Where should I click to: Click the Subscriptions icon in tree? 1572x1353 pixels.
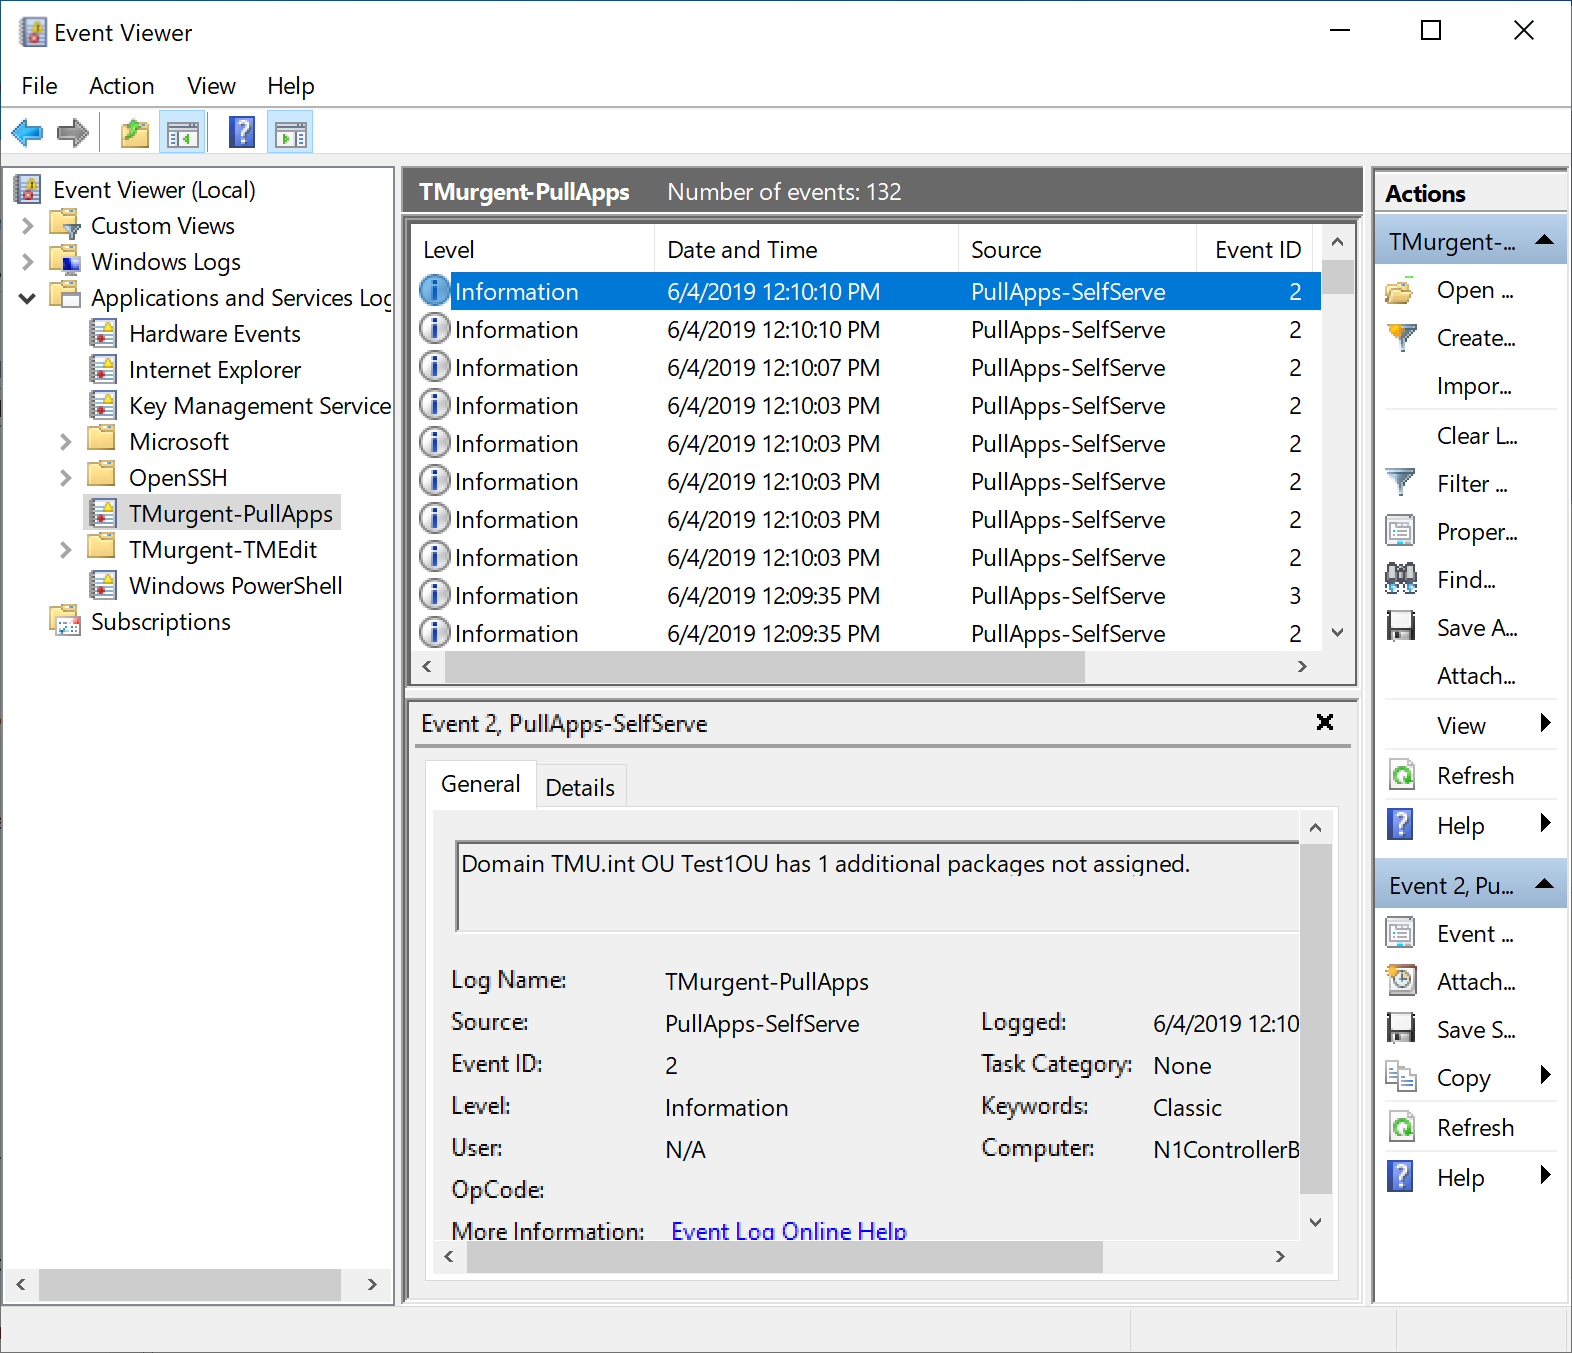65,621
